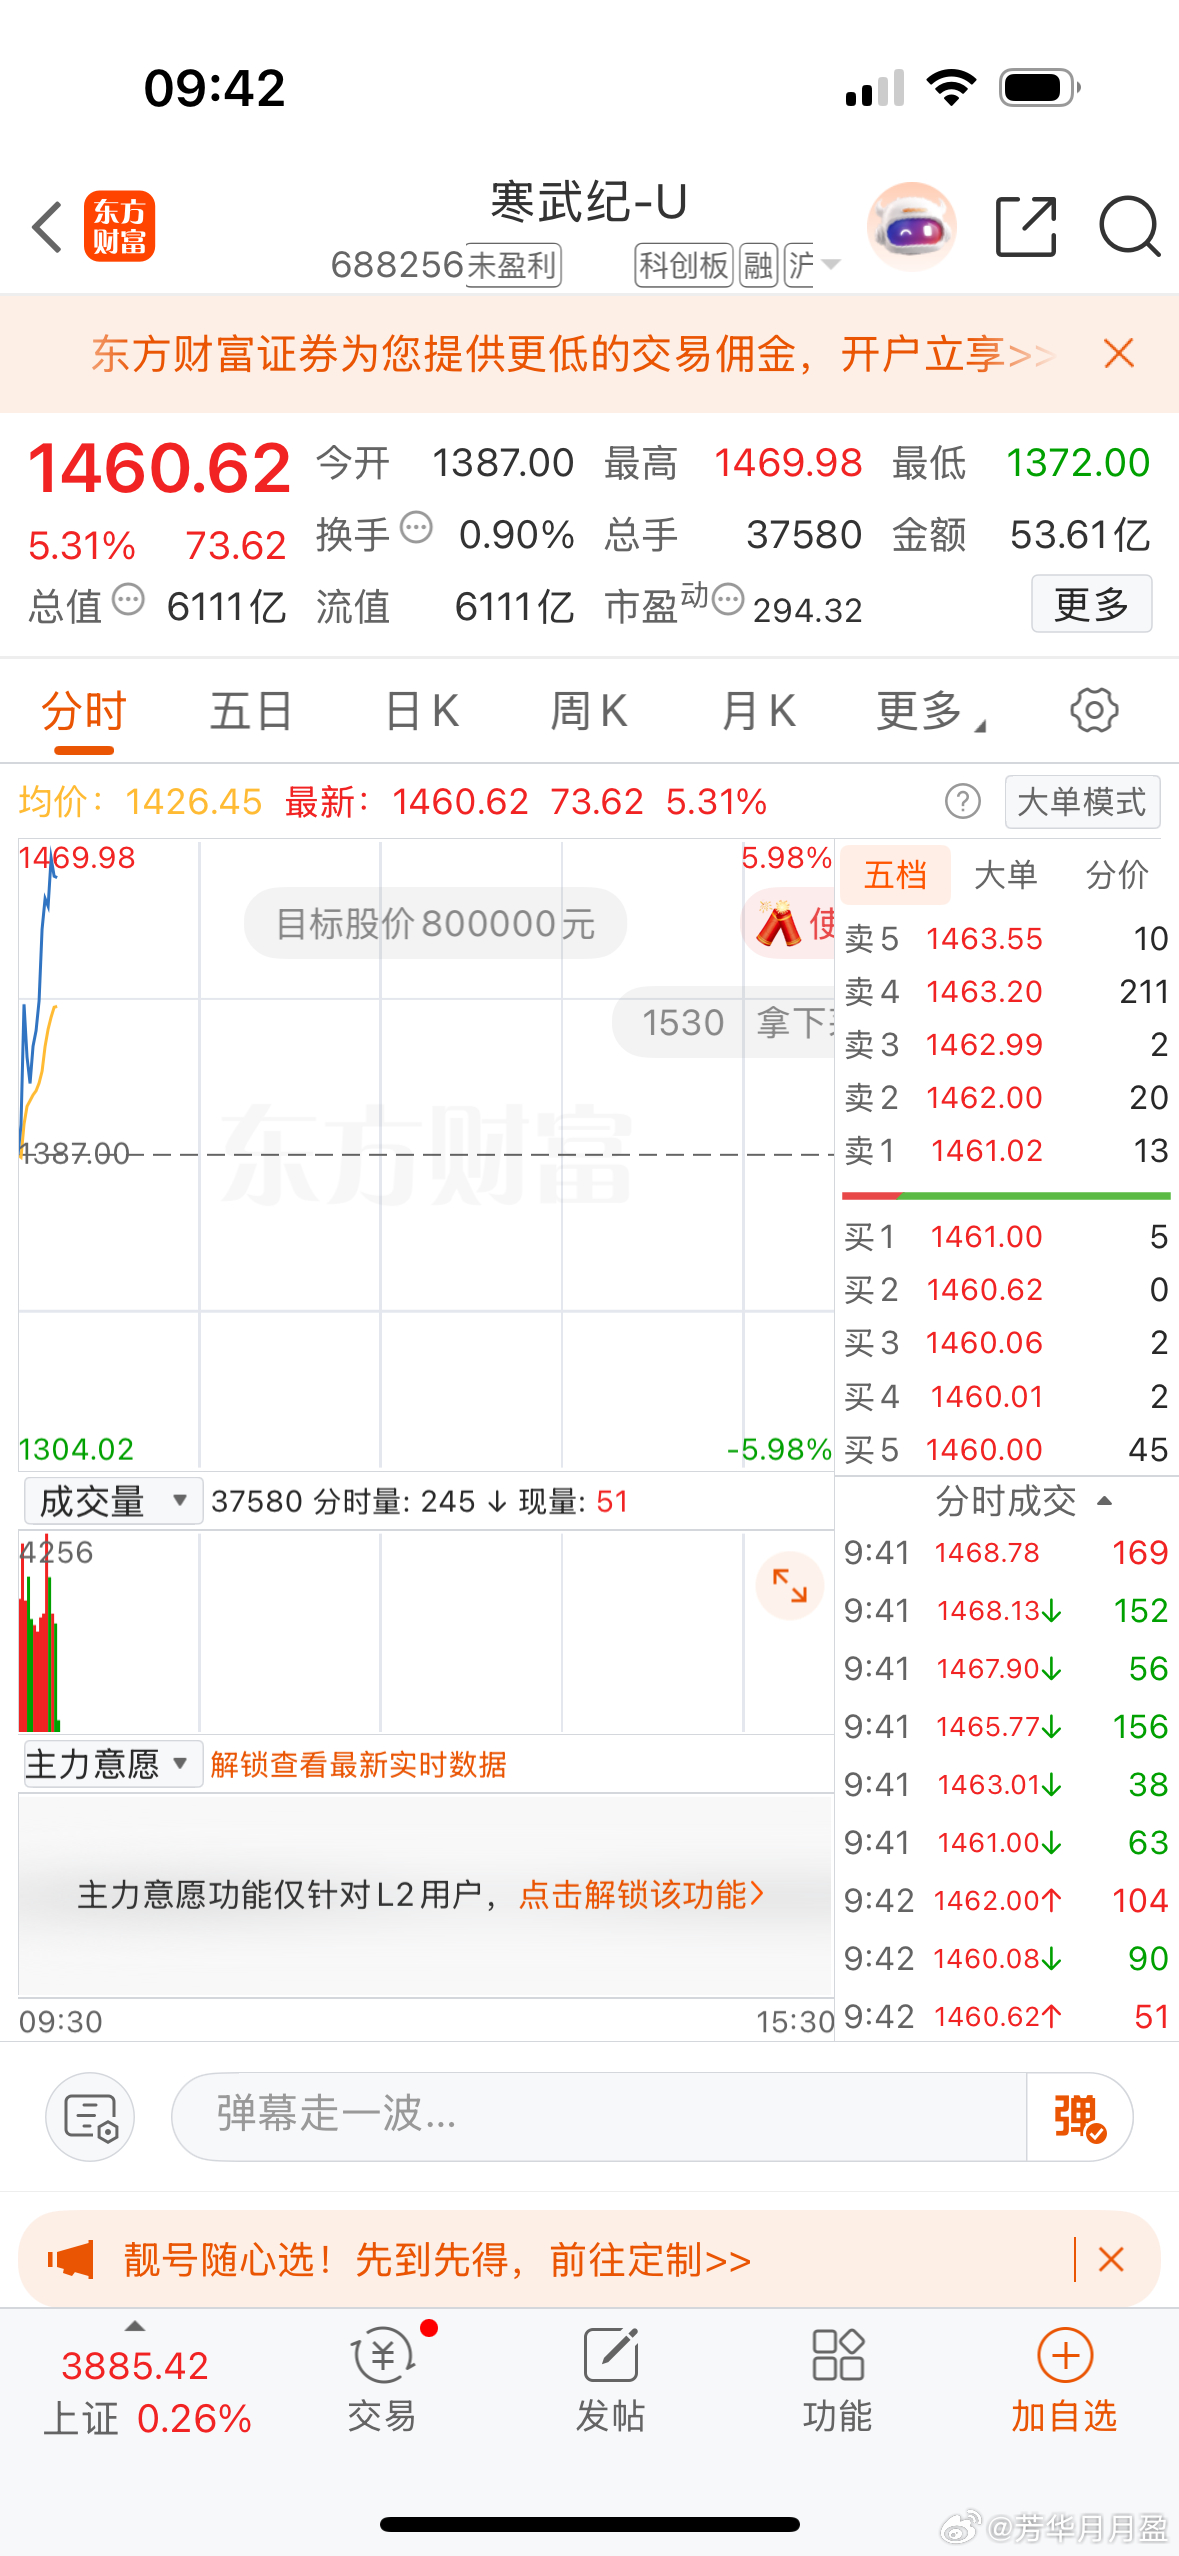Select 卖3 row at 1462.99

(x=1006, y=1044)
